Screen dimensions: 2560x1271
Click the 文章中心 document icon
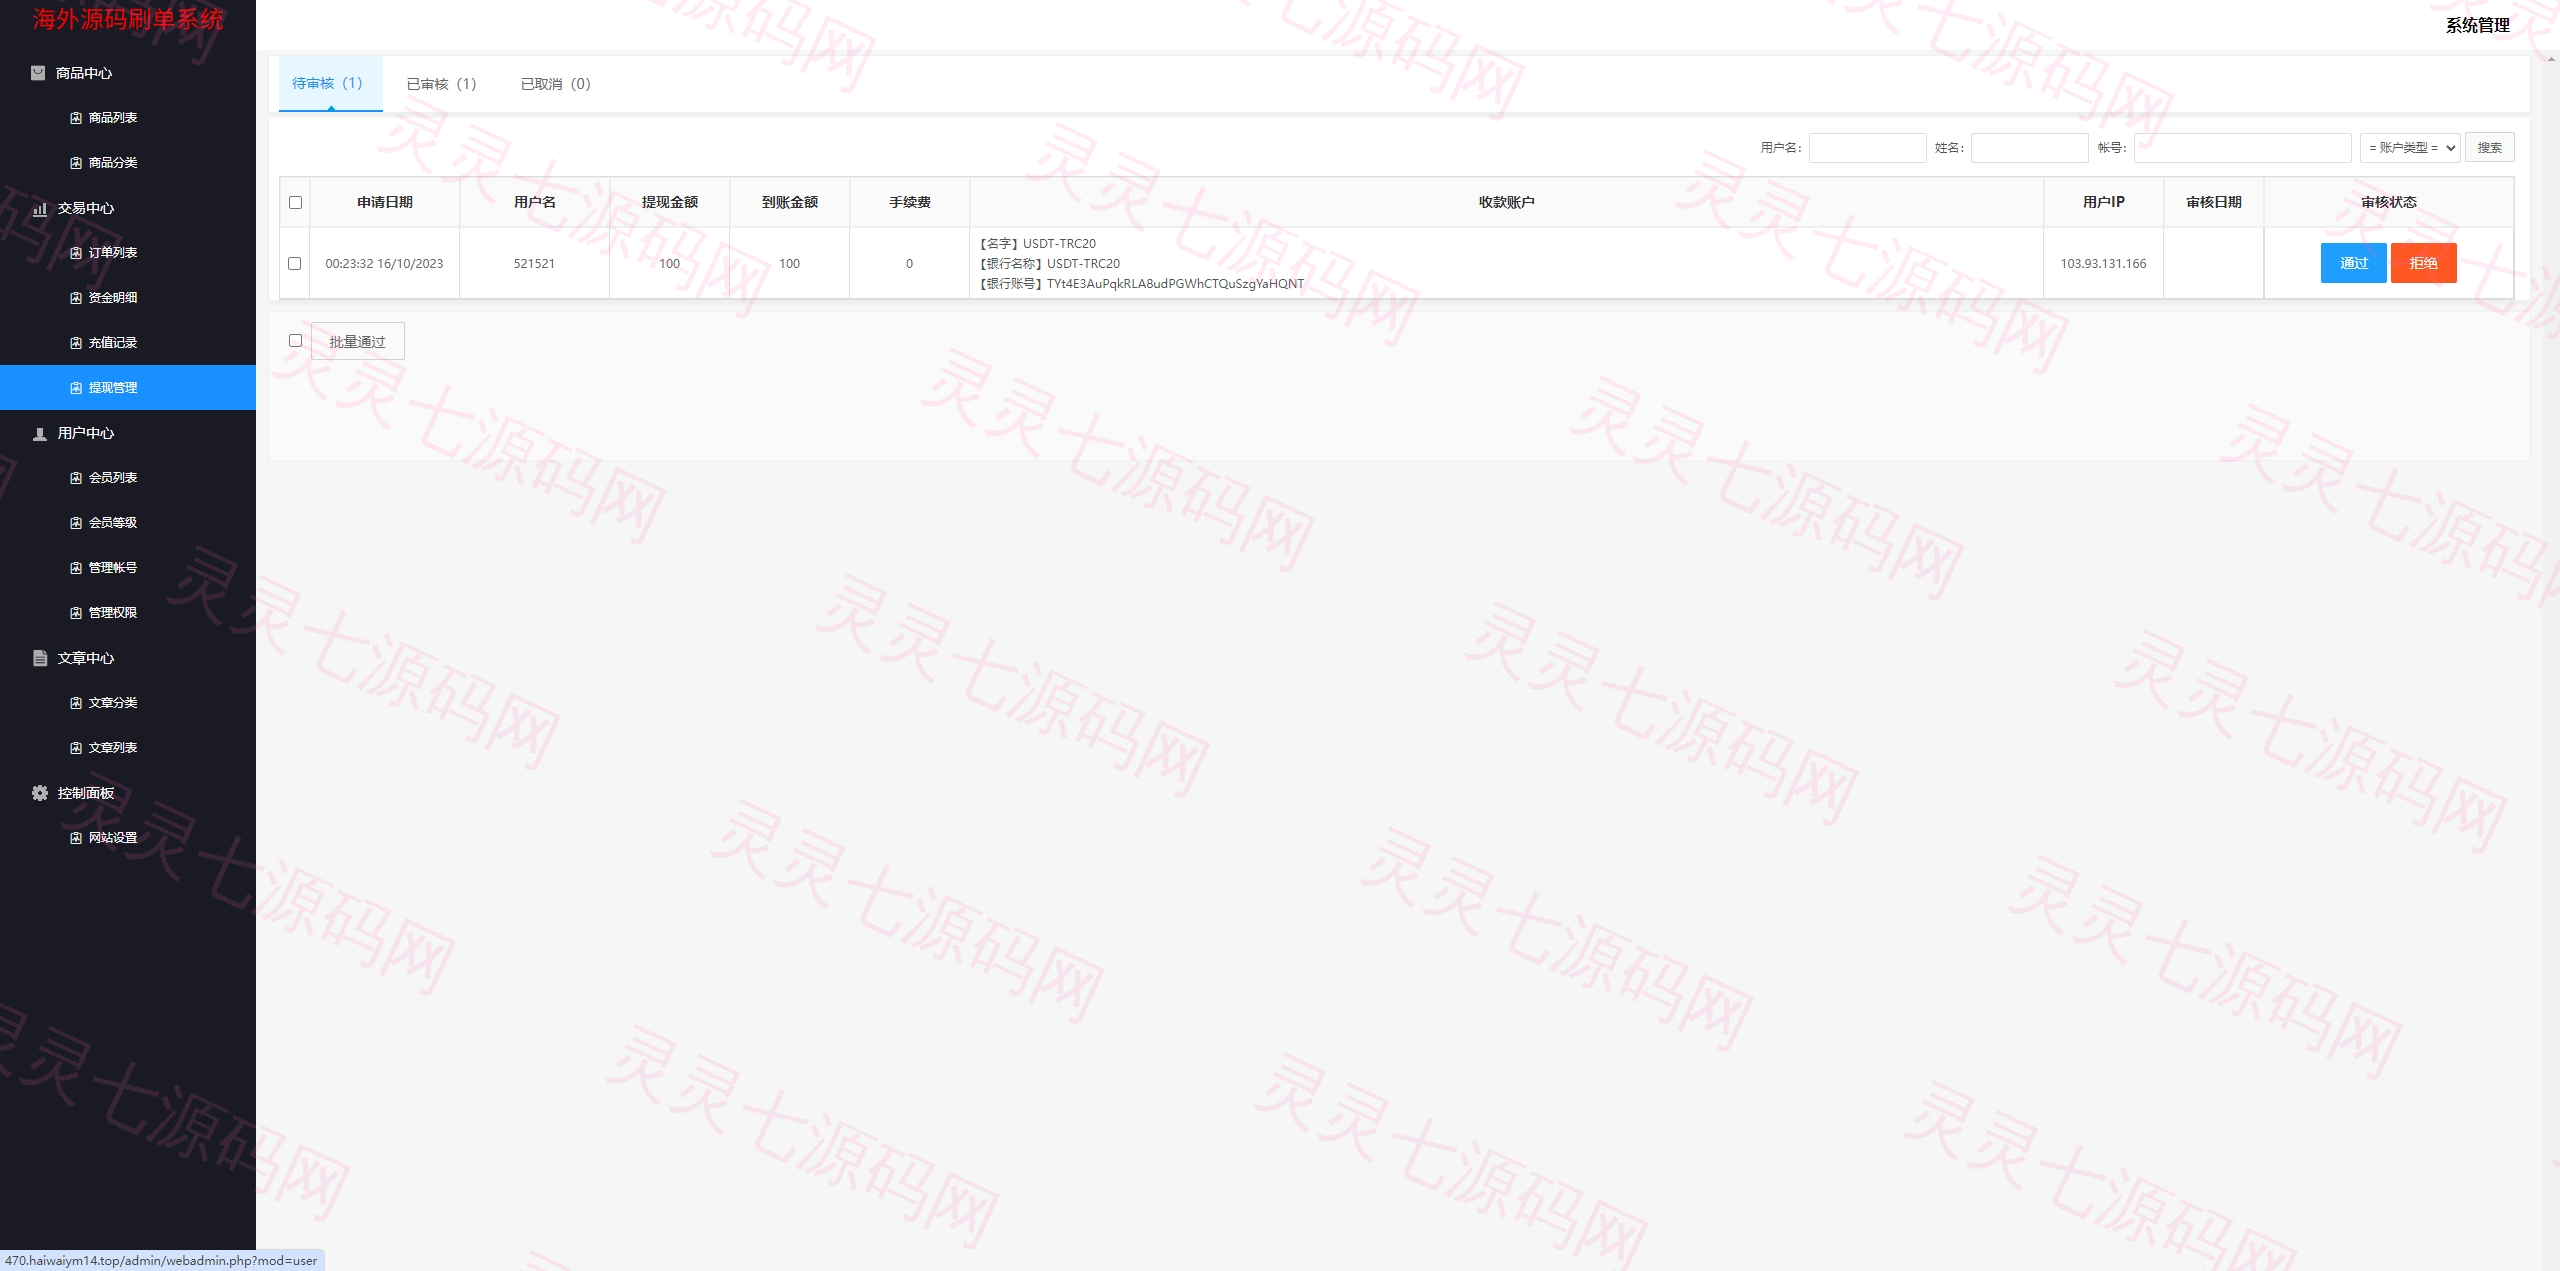point(40,658)
